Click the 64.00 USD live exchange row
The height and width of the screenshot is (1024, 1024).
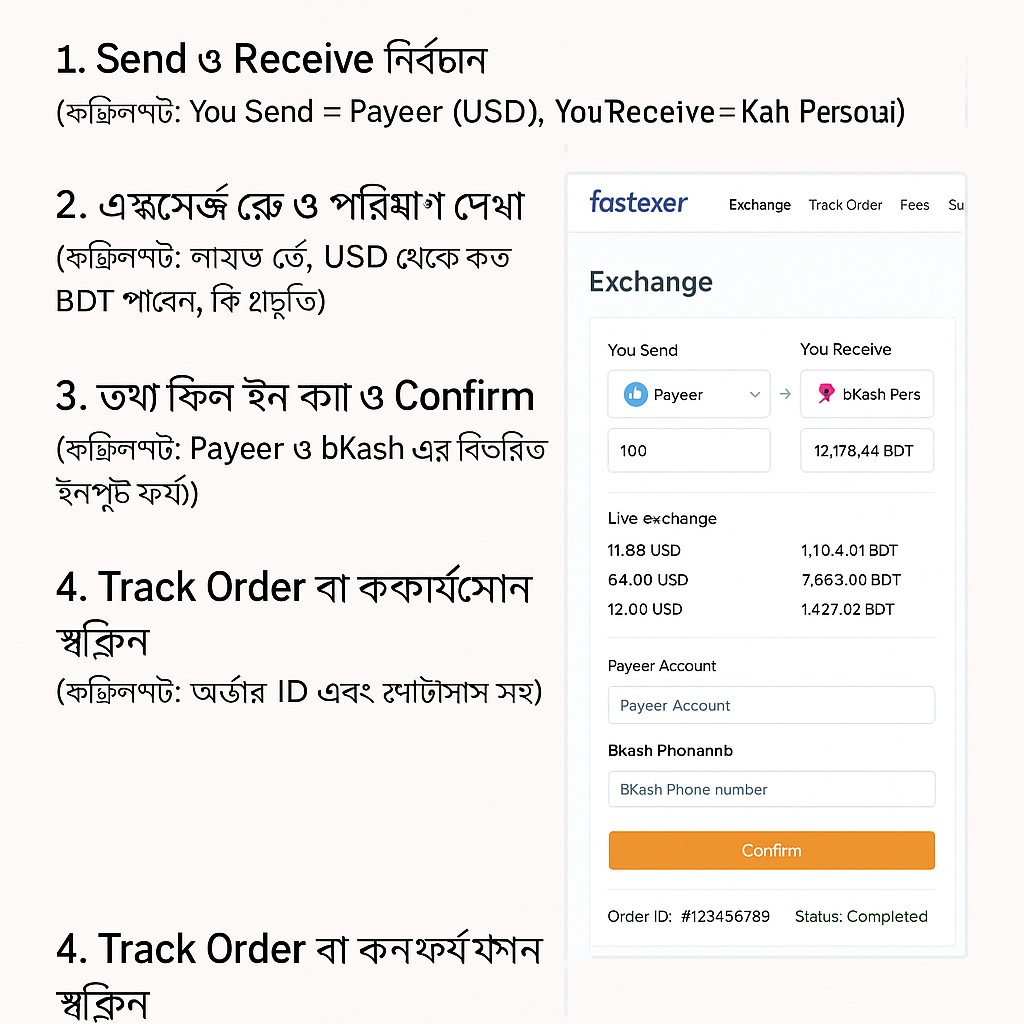[754, 580]
